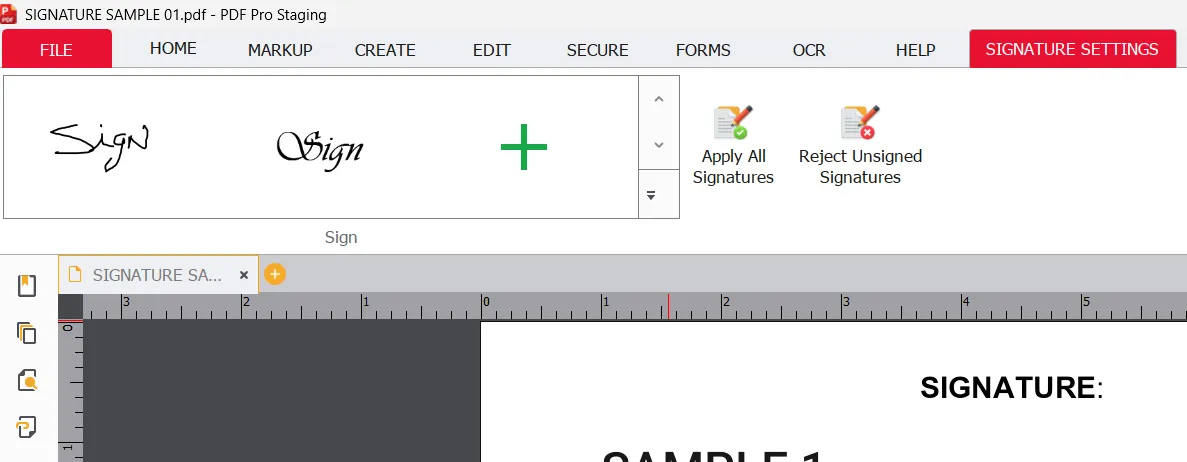
Task: Select the SIGNATURE SA... document tab
Action: click(x=157, y=275)
